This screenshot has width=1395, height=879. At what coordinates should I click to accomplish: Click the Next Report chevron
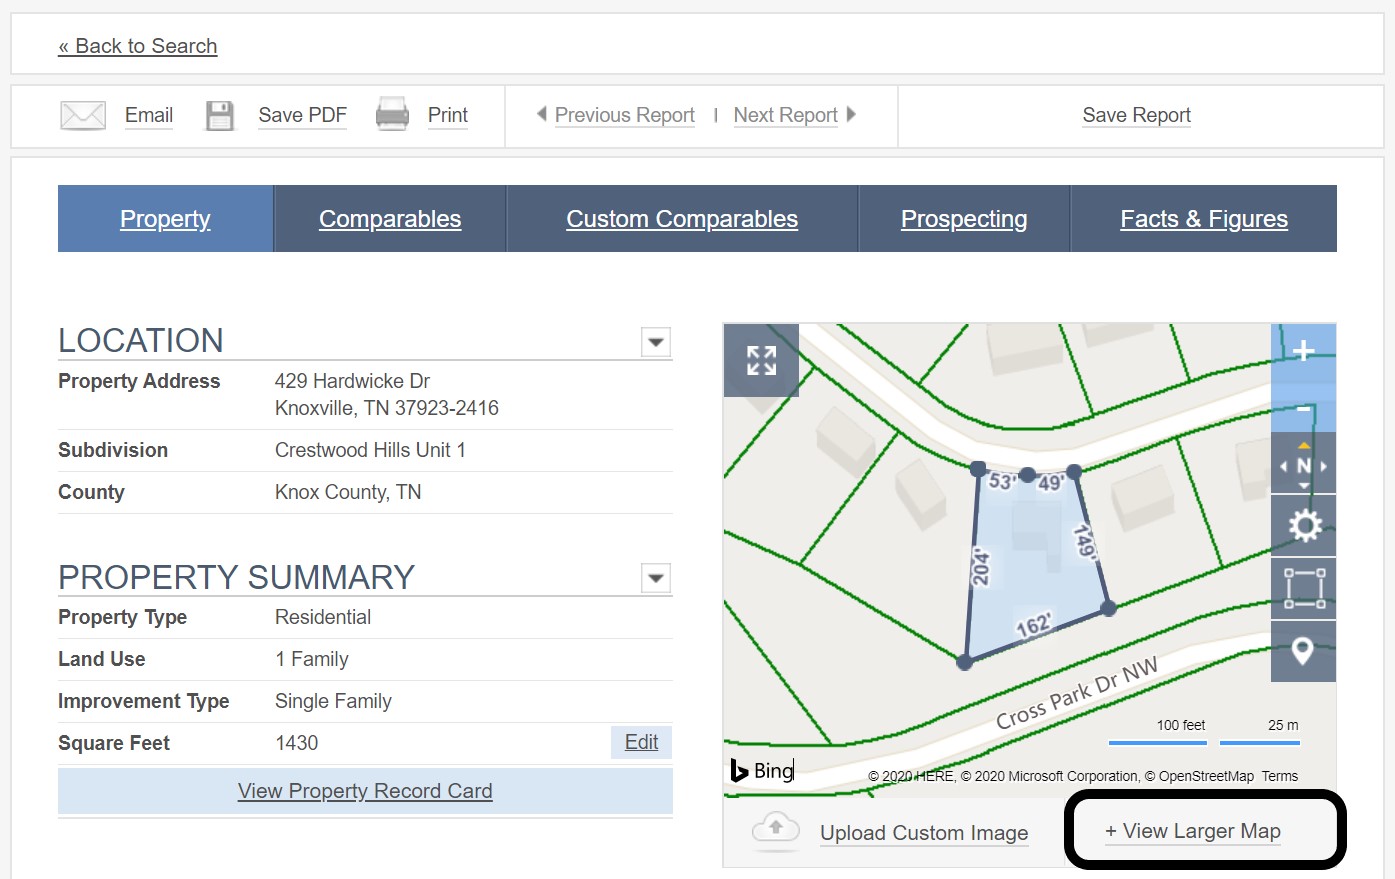click(x=850, y=115)
